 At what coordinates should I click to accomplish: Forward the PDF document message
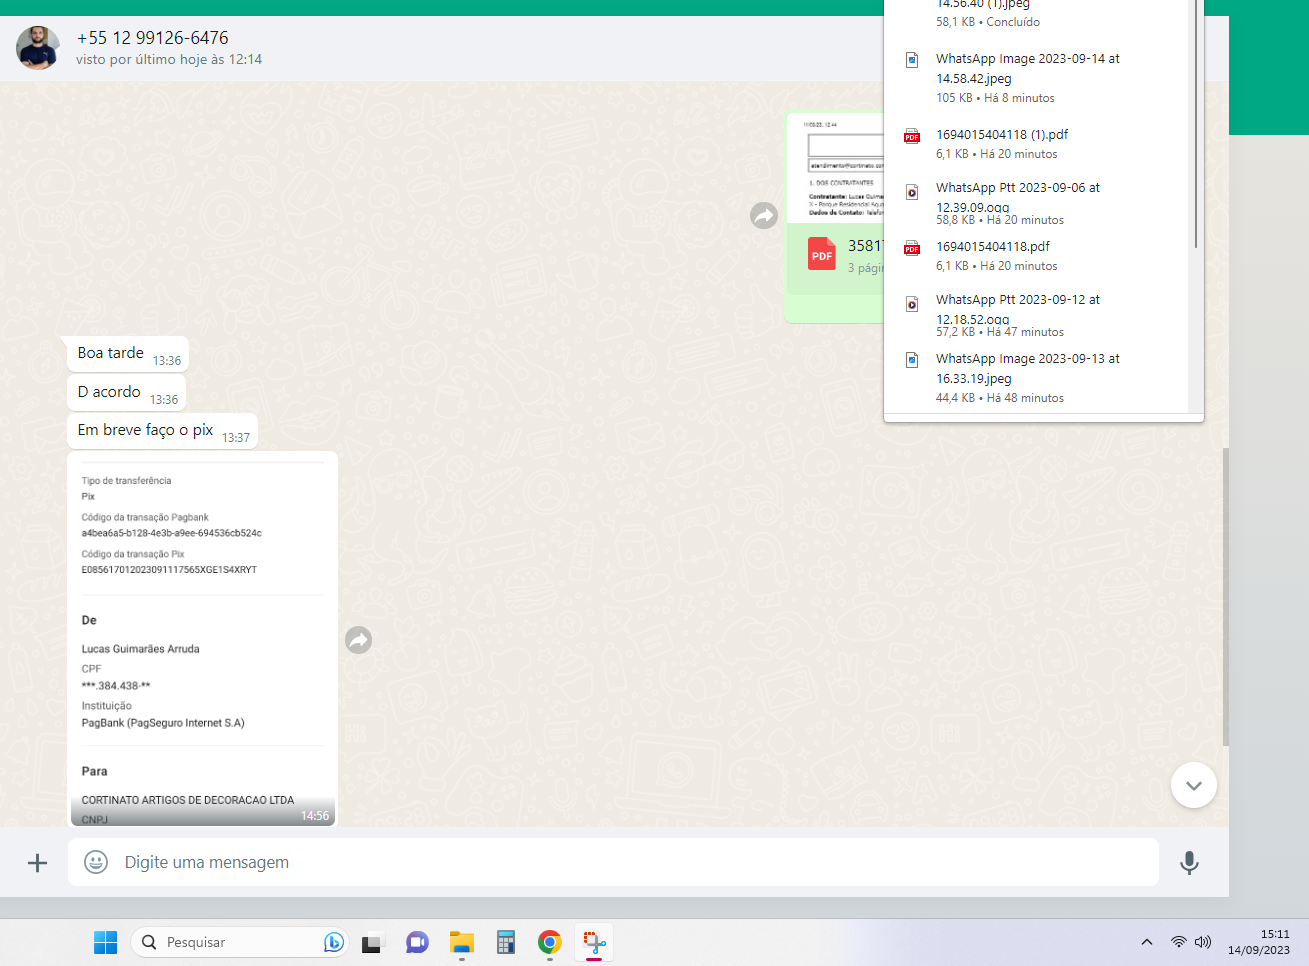764,215
